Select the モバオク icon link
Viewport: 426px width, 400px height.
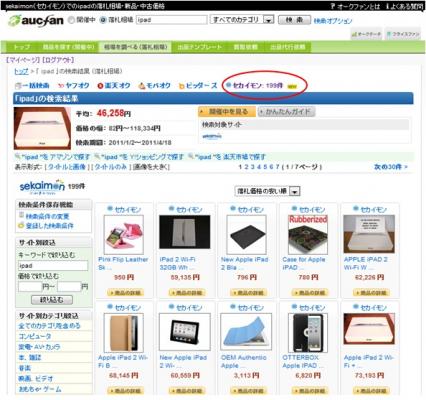click(x=155, y=86)
